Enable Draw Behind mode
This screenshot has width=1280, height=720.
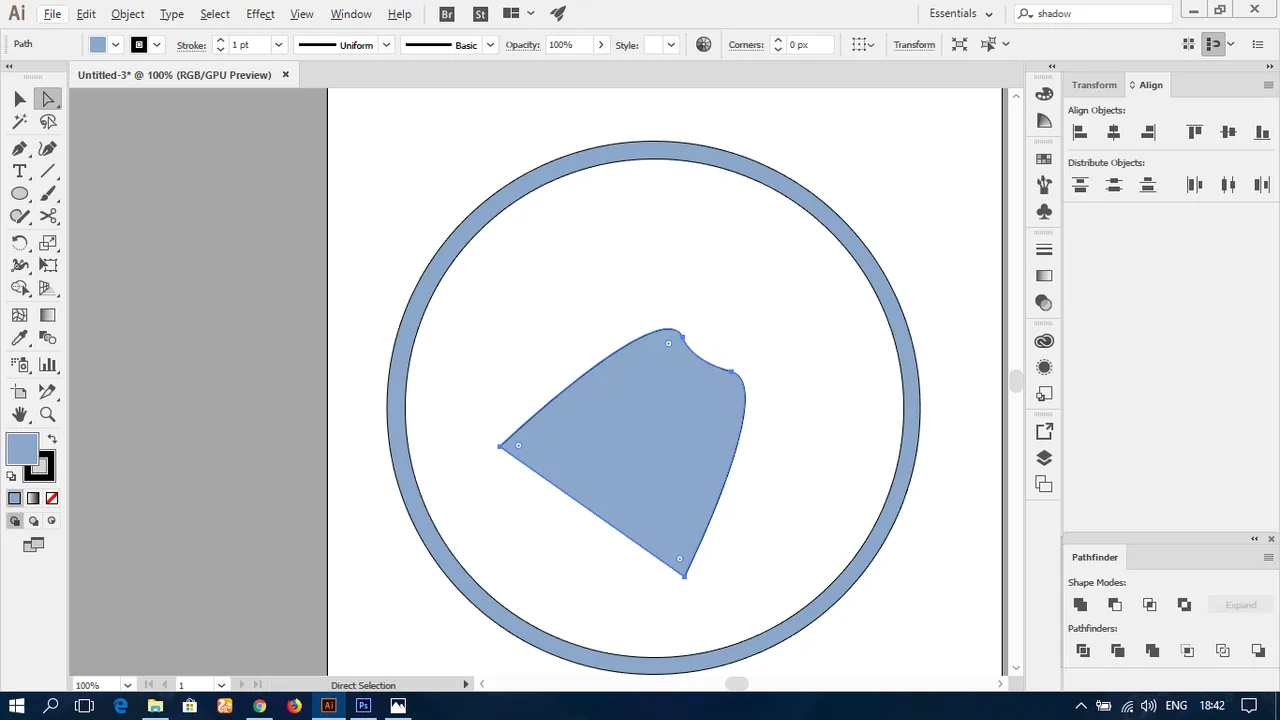tap(33, 521)
